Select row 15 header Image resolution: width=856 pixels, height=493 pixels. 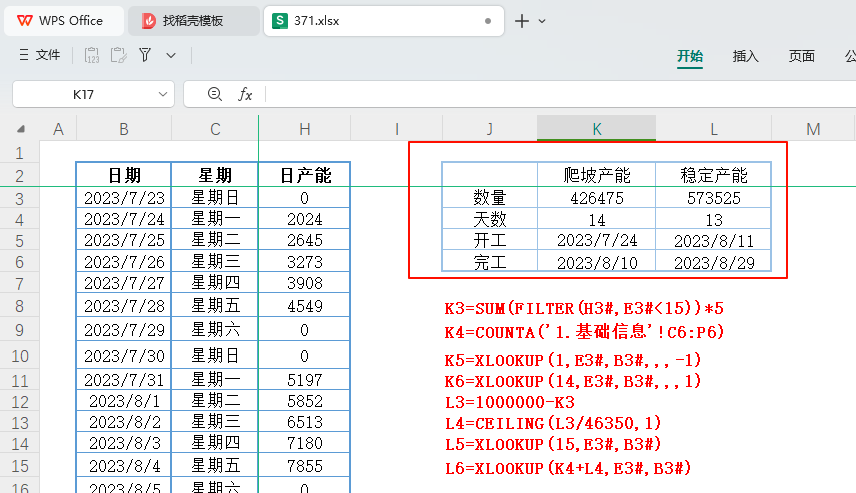(x=20, y=466)
